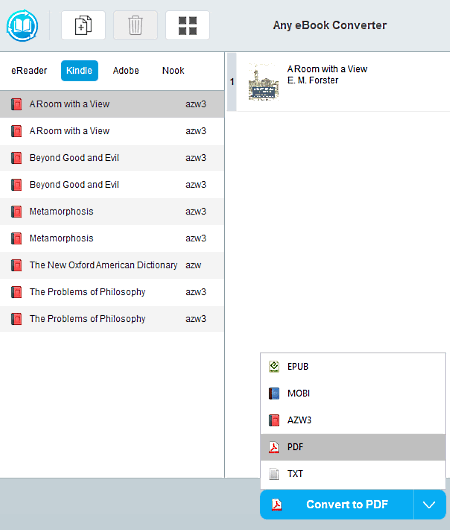This screenshot has width=450, height=530.
Task: Switch to the eReader tab
Action: pos(29,71)
